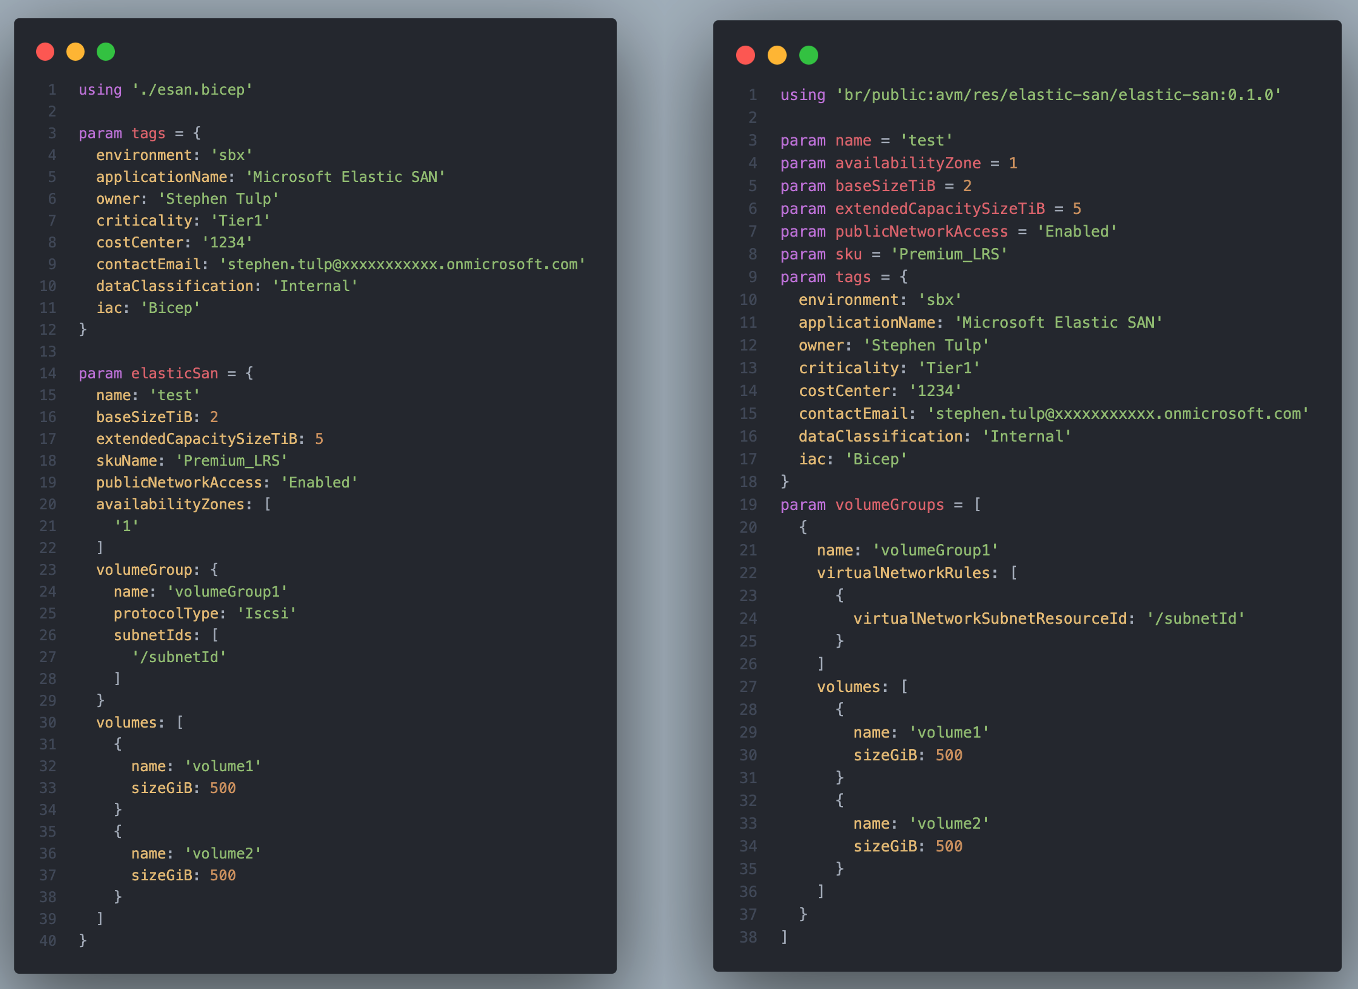Click the line "param publicNetworkAccess = 'Enabled'"

[949, 231]
